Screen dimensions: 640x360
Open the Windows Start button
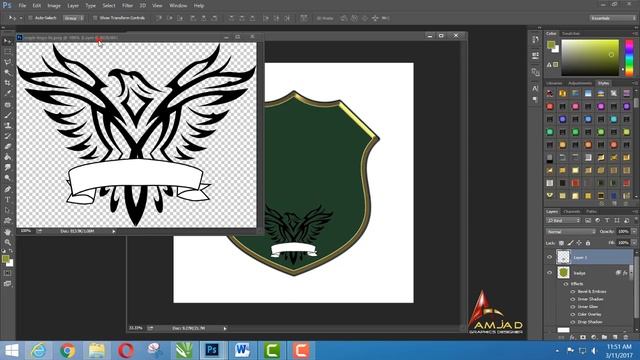(11, 350)
